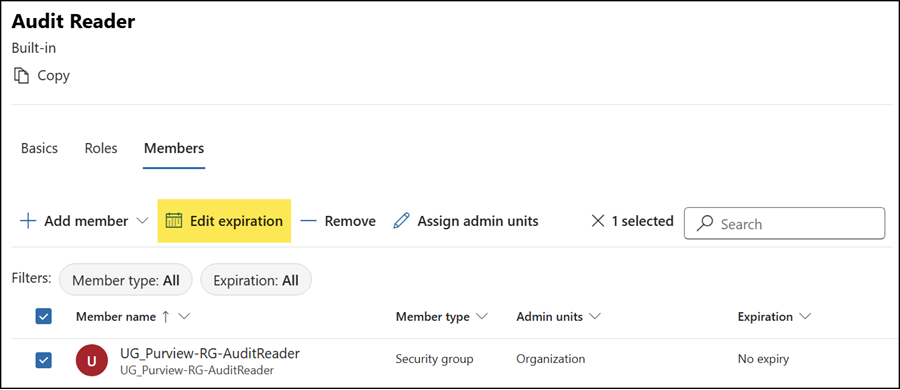Screen dimensions: 900x390
Task: Switch to the Basics tab
Action: click(x=40, y=148)
